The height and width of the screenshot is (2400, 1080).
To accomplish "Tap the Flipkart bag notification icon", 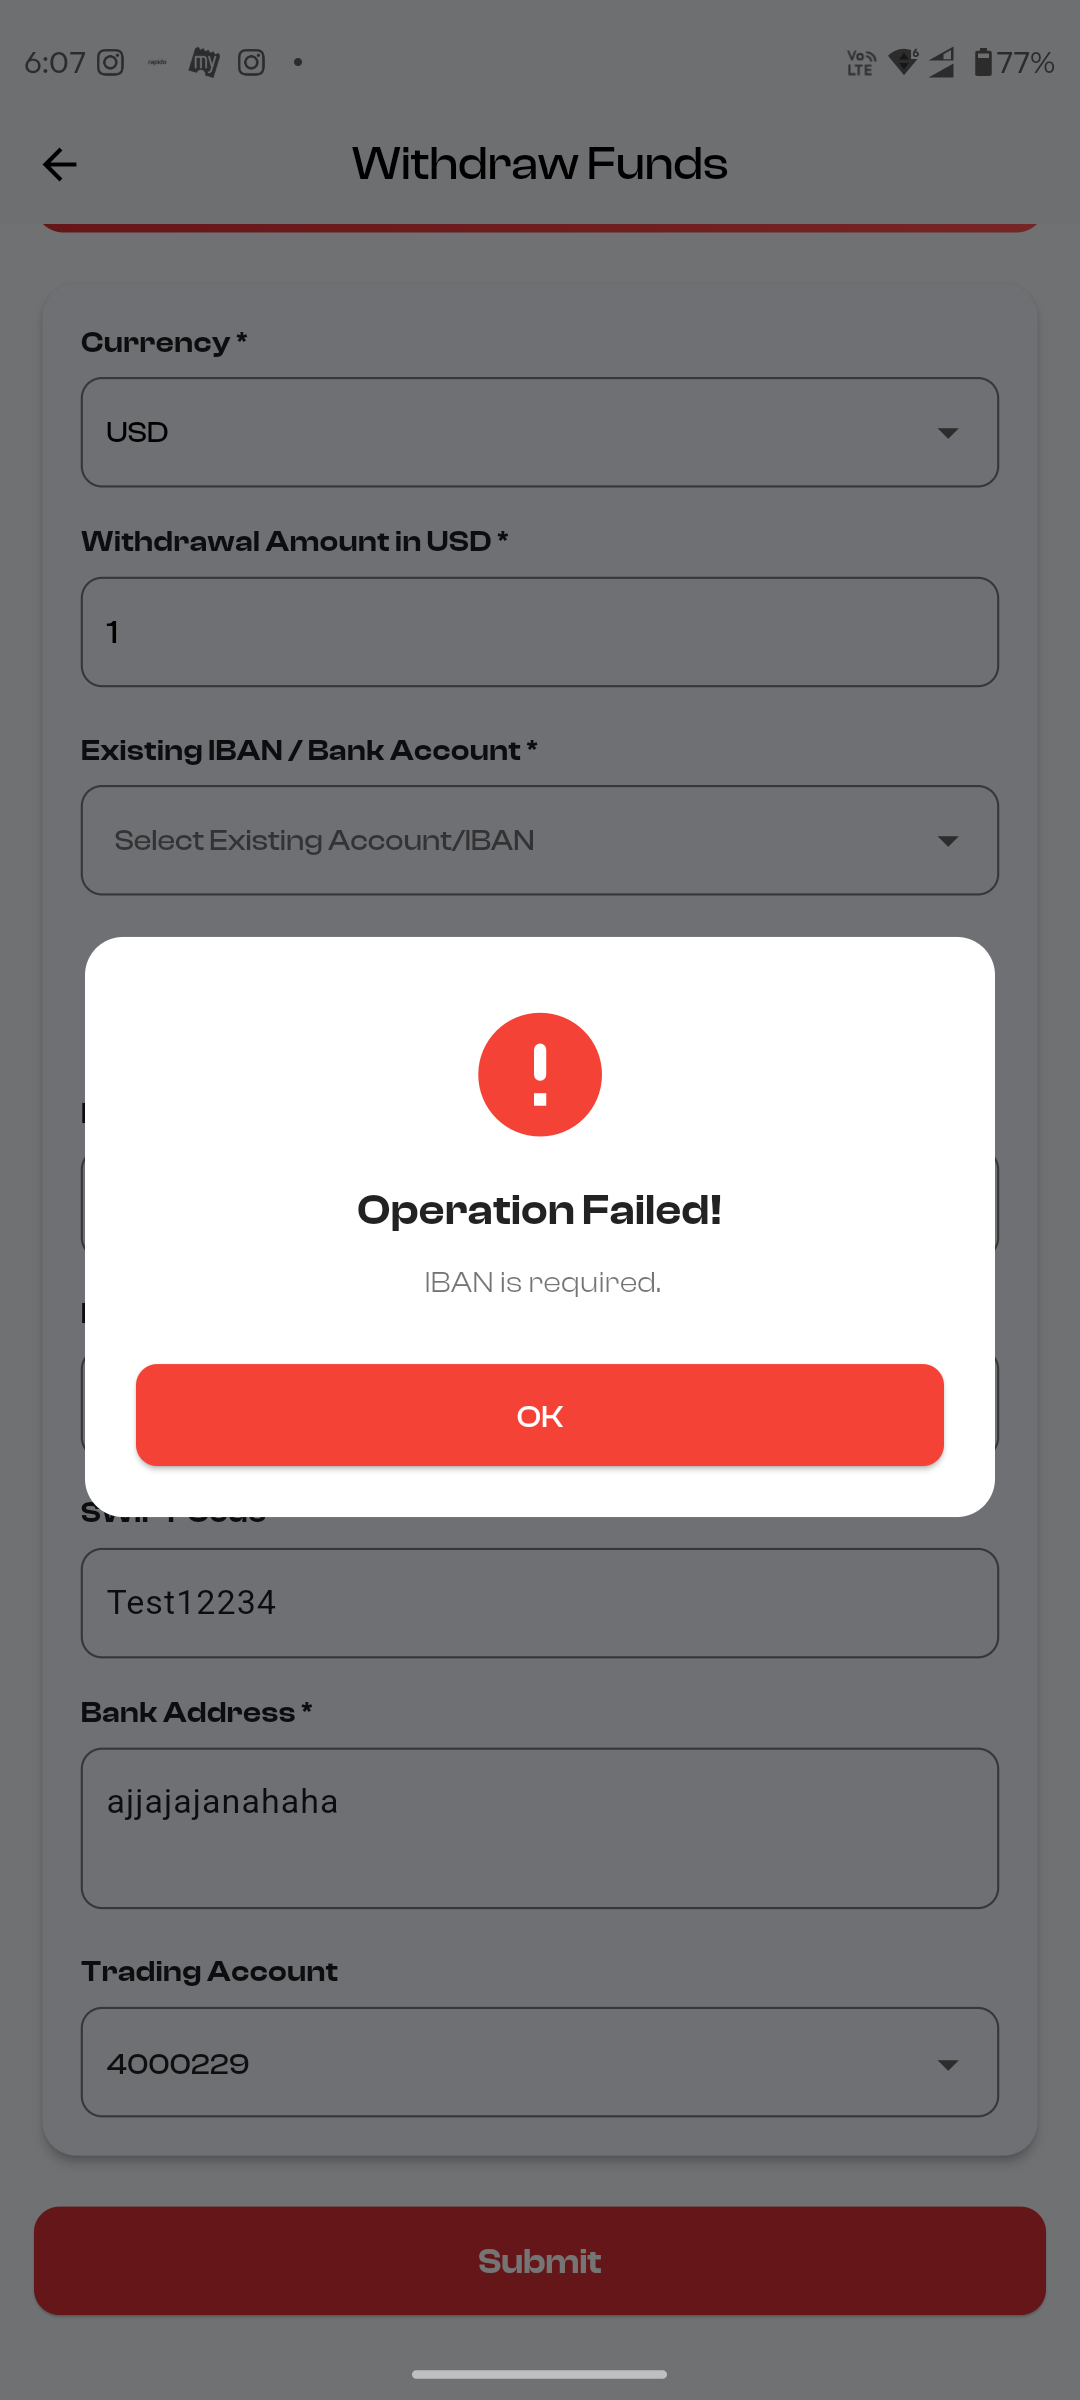I will (204, 63).
